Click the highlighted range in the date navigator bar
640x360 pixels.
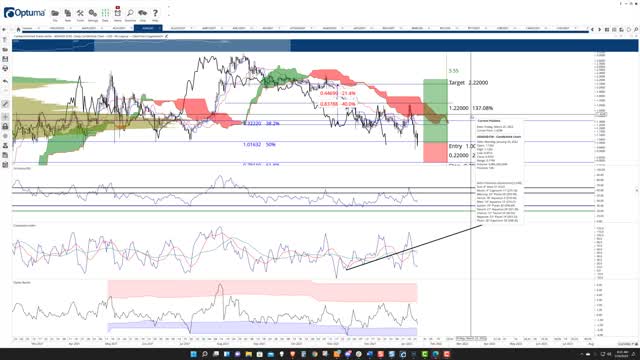(x=192, y=45)
